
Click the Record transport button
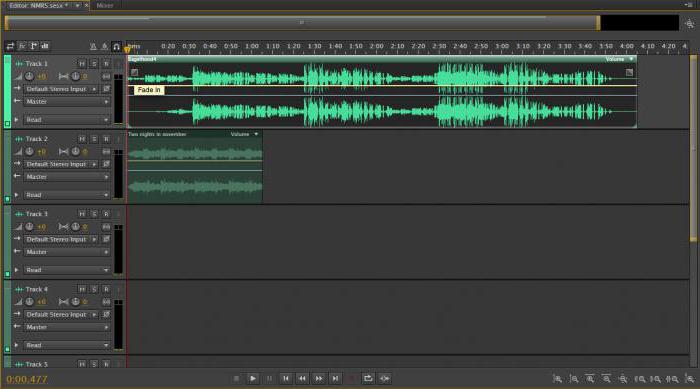tap(351, 379)
